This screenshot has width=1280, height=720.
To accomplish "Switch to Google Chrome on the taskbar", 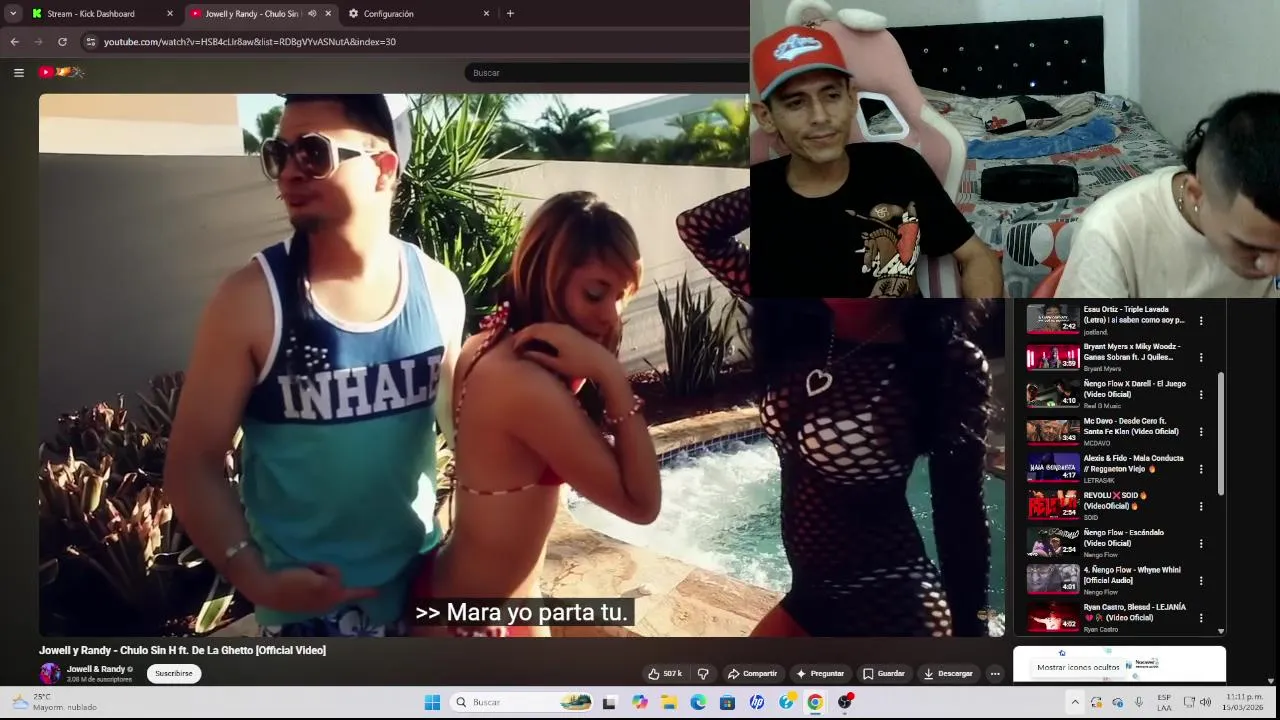I will [x=815, y=702].
